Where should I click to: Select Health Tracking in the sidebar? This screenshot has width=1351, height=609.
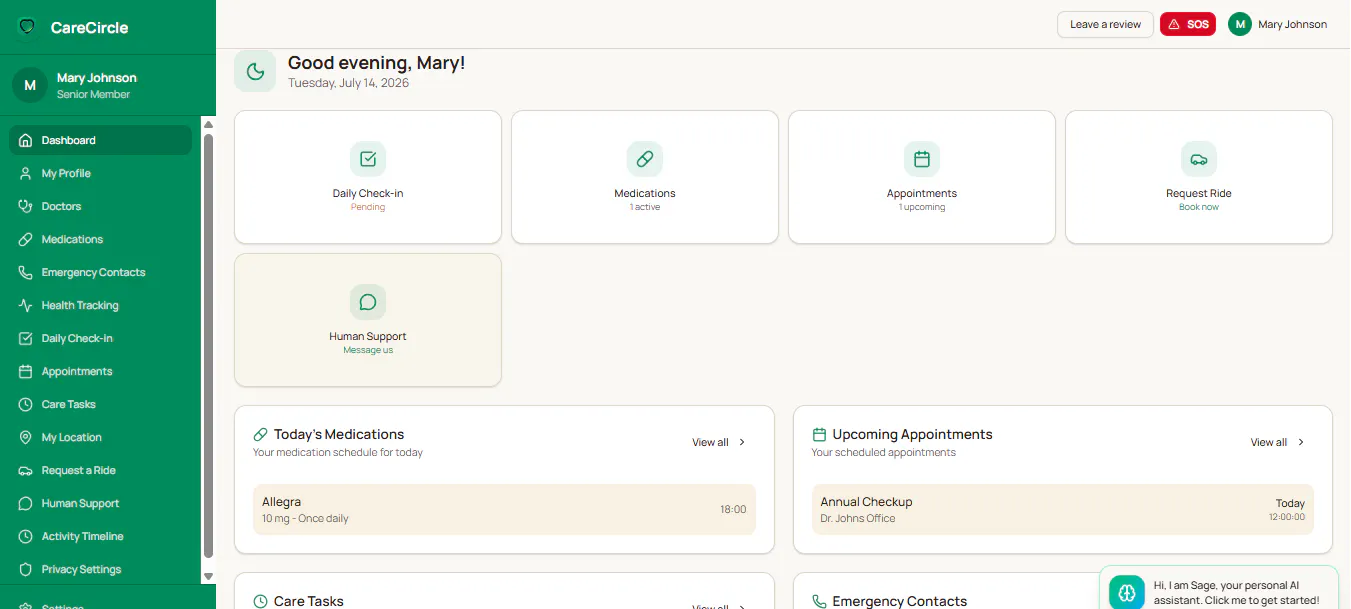tap(100, 305)
